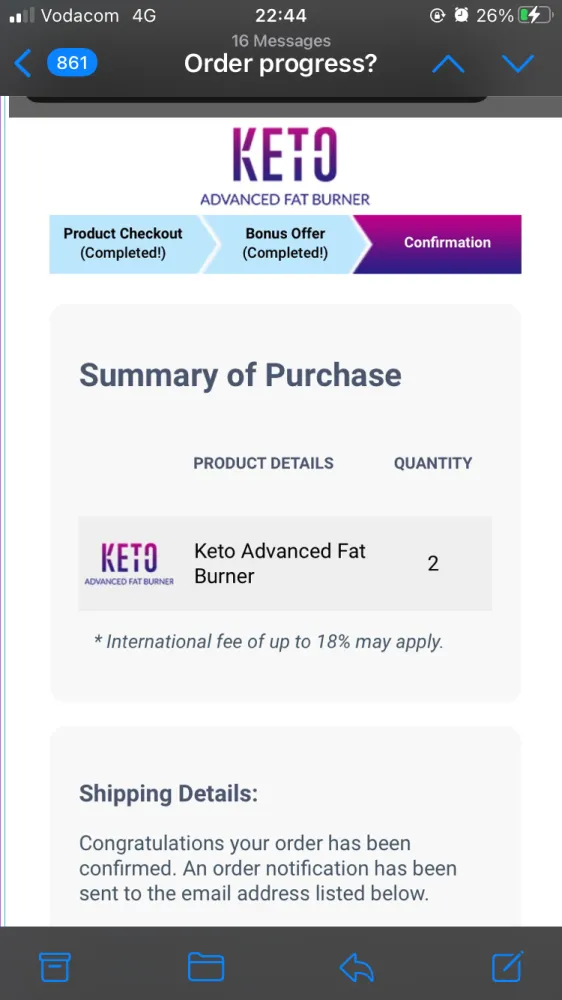The image size is (562, 1000).
Task: Tap the Keto Advanced Fat Burner product name
Action: (280, 563)
